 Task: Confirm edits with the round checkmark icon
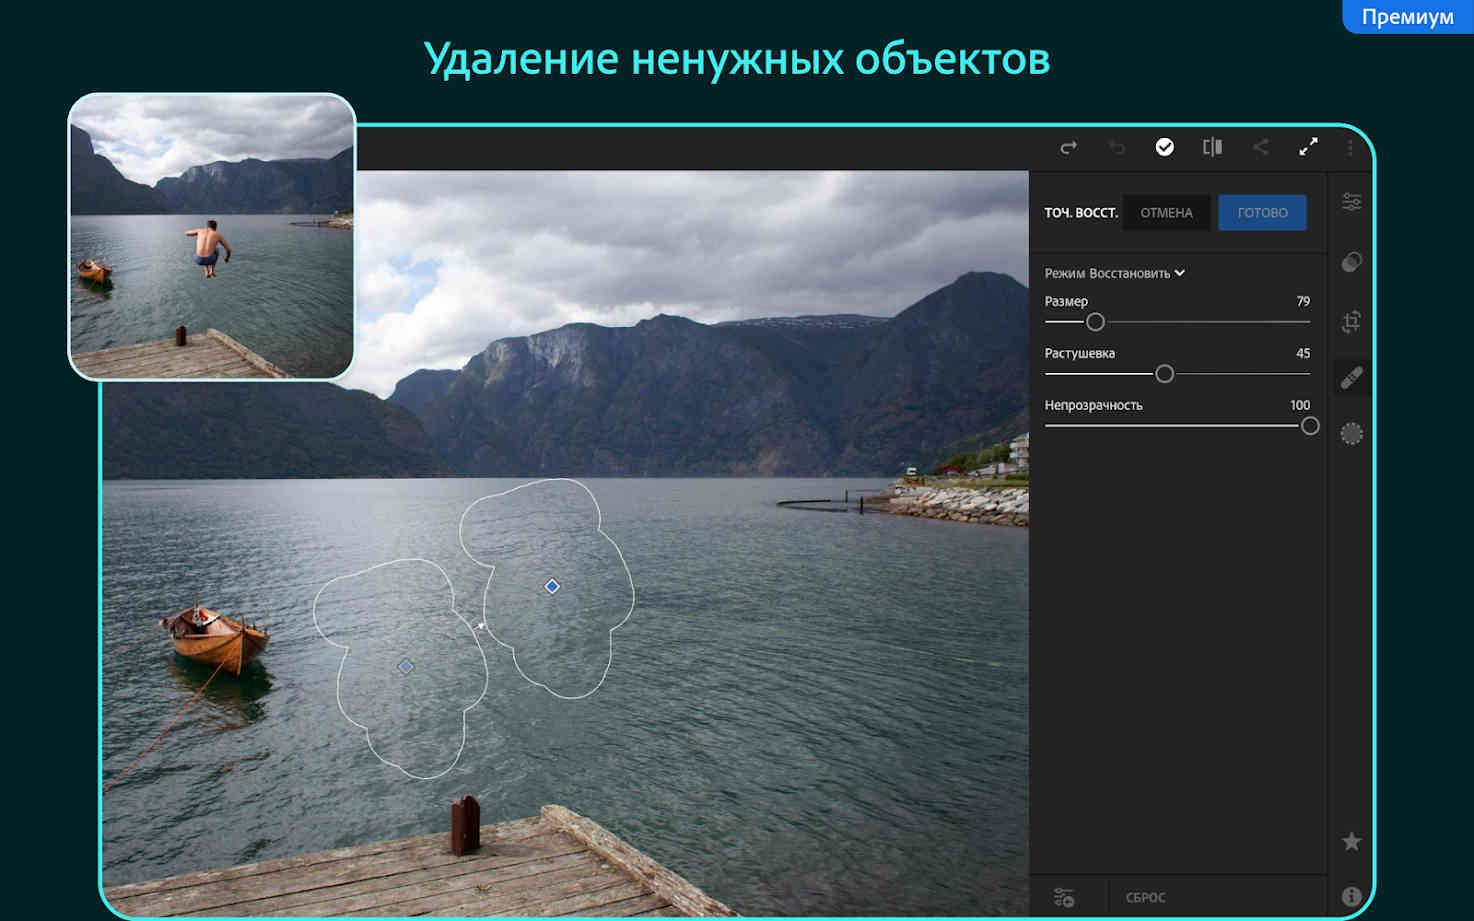pos(1165,147)
